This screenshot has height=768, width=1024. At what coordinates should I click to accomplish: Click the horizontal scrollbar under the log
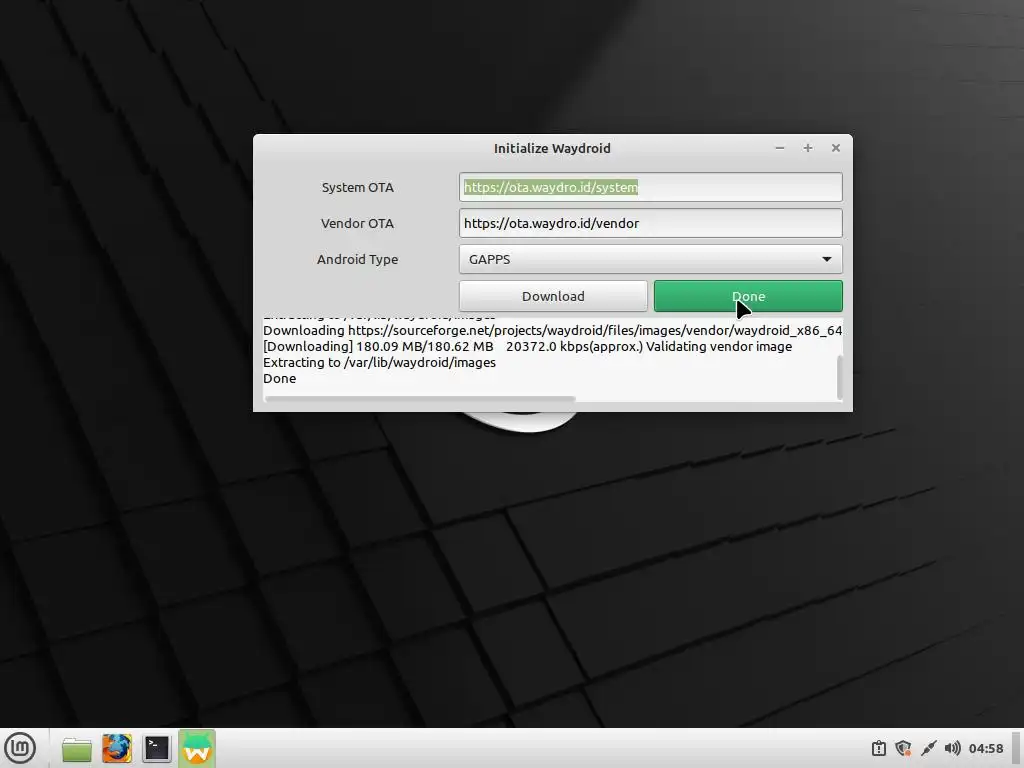420,399
